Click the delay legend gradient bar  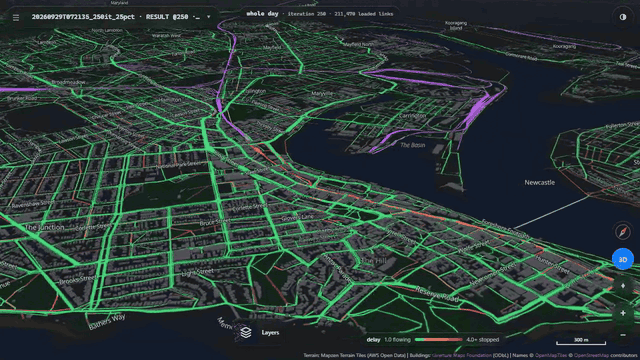[x=438, y=340]
